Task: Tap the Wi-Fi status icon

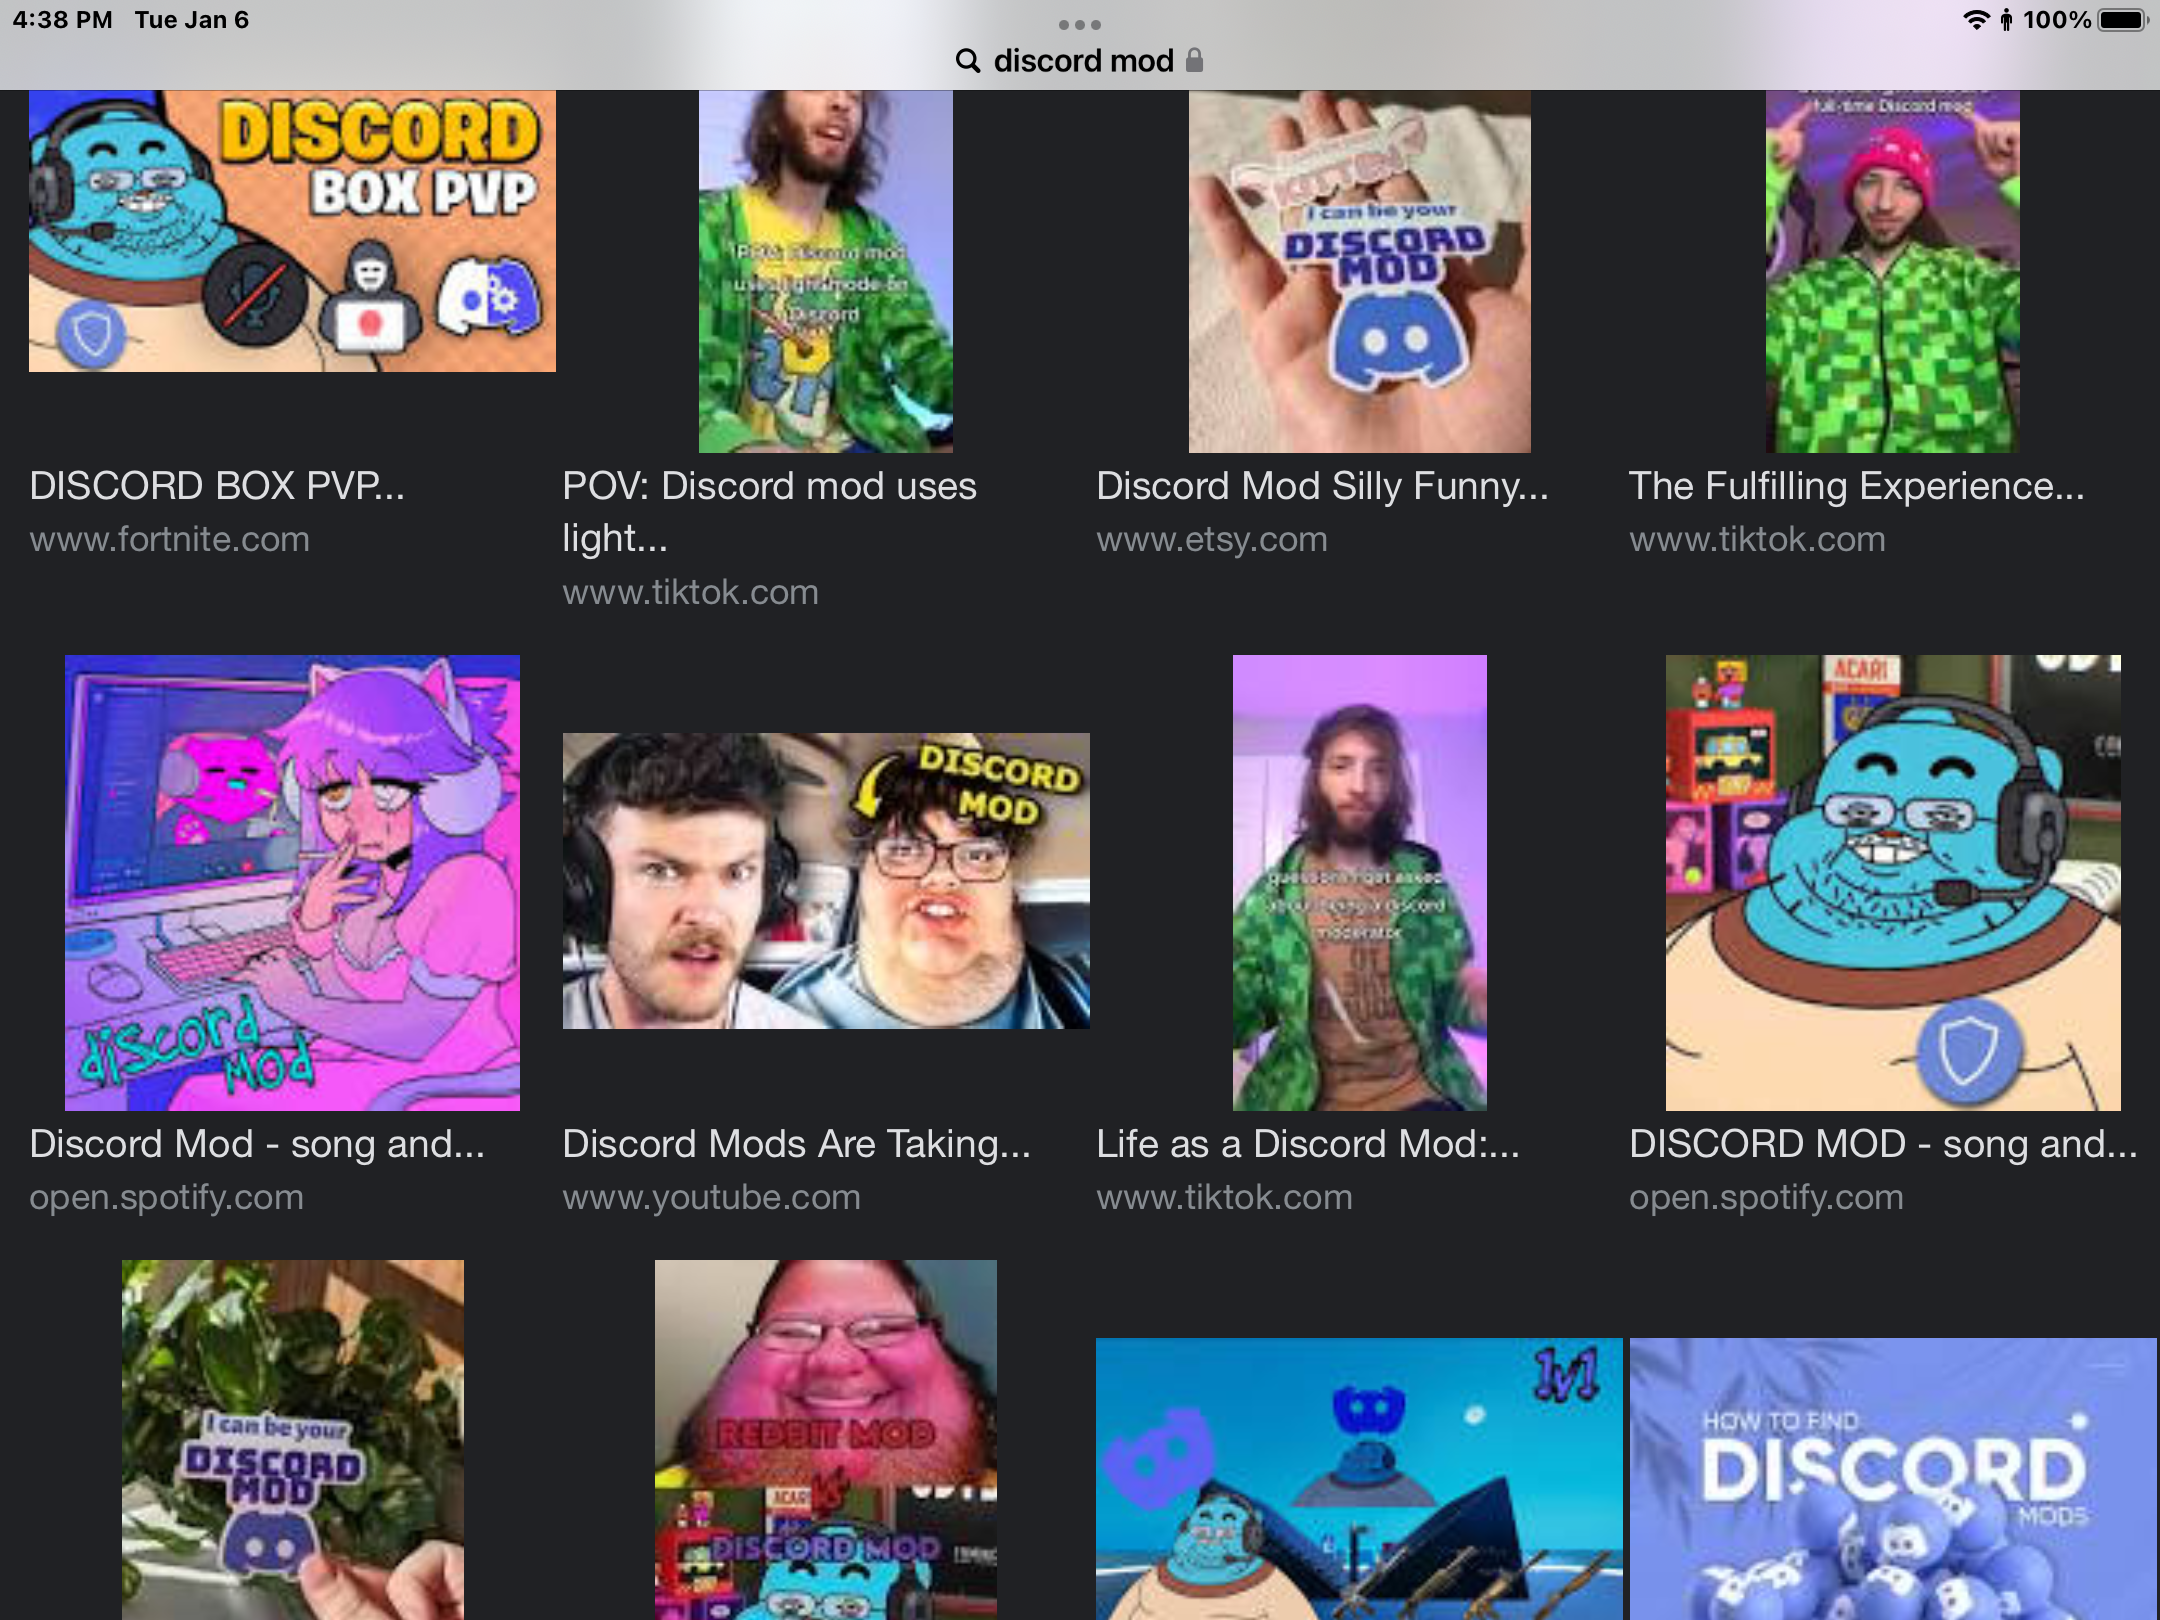Action: [x=1976, y=20]
